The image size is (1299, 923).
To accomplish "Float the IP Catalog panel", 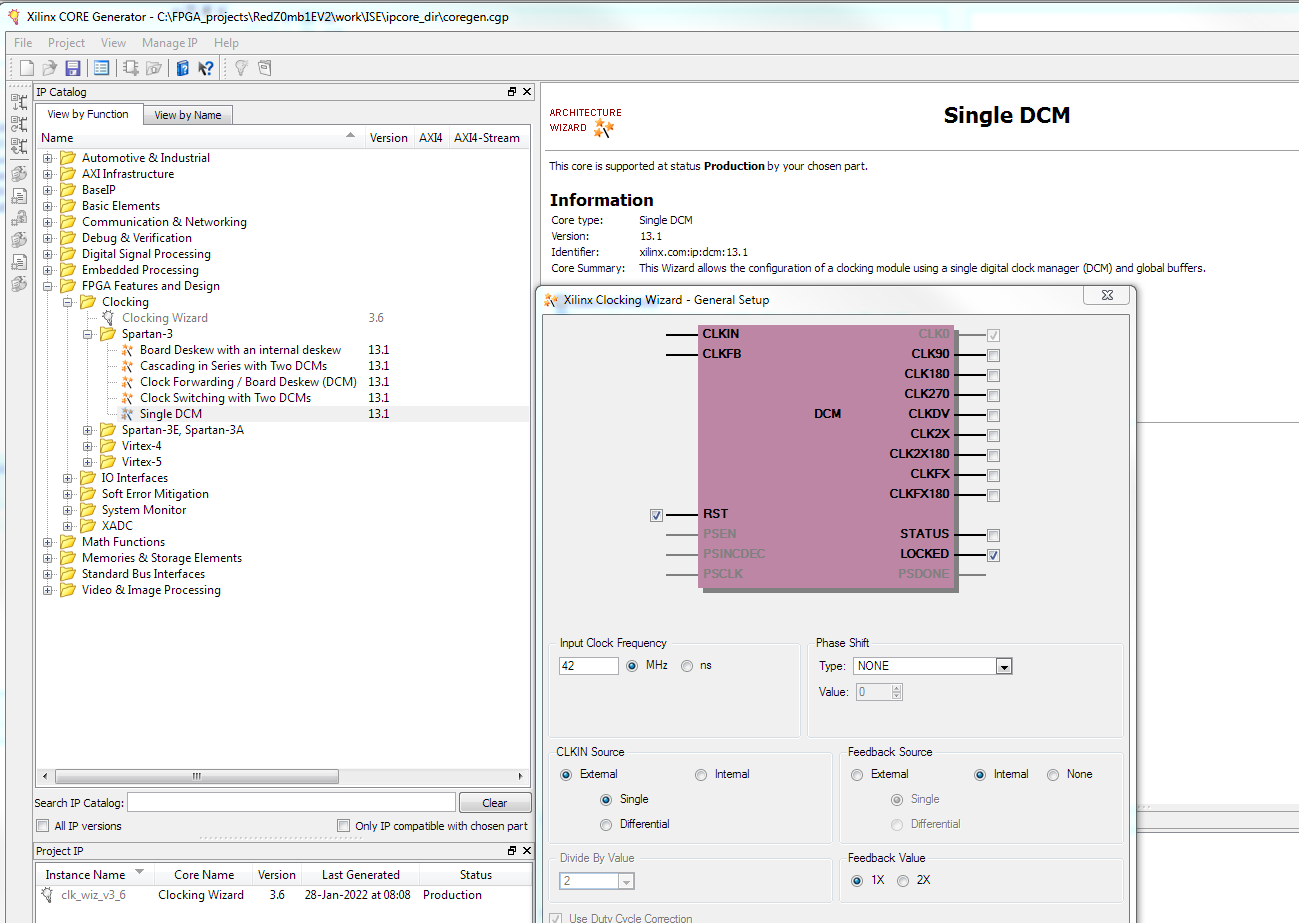I will coord(512,92).
